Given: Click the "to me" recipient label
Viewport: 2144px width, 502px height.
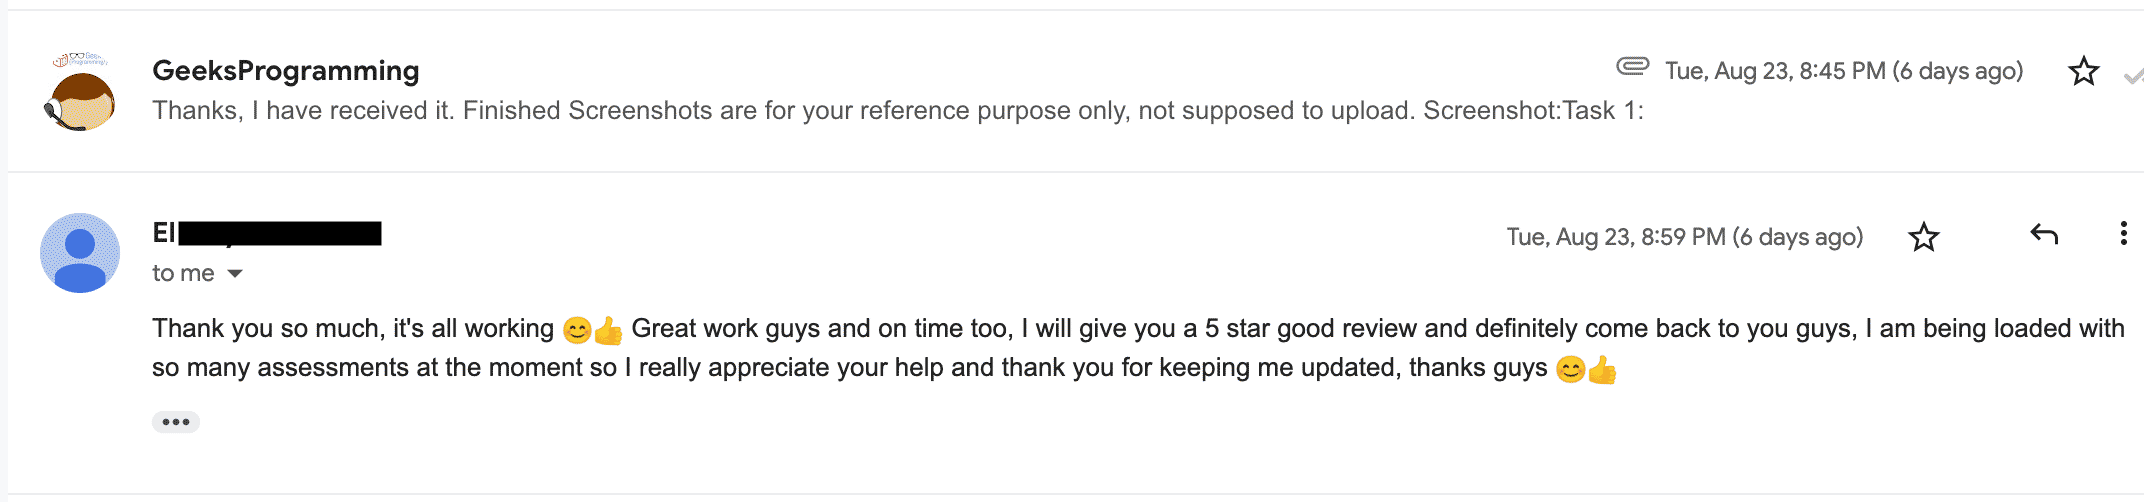Looking at the screenshot, I should 183,274.
